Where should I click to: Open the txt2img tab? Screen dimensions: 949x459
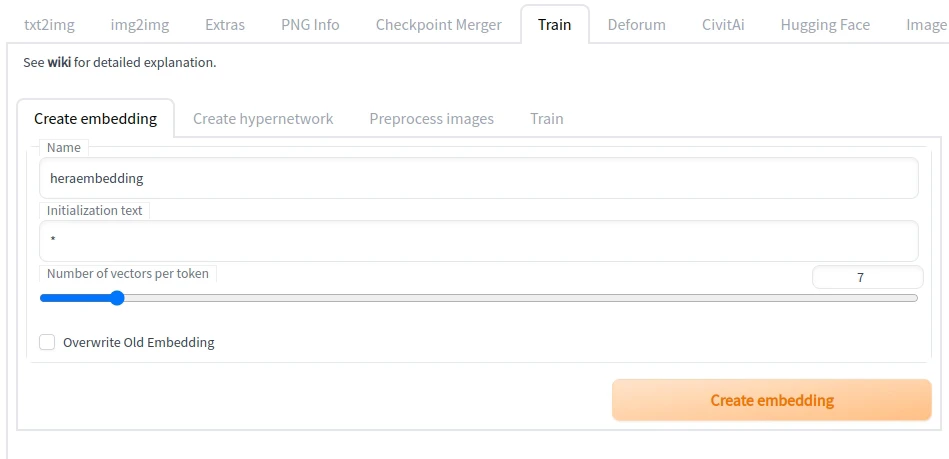point(49,24)
